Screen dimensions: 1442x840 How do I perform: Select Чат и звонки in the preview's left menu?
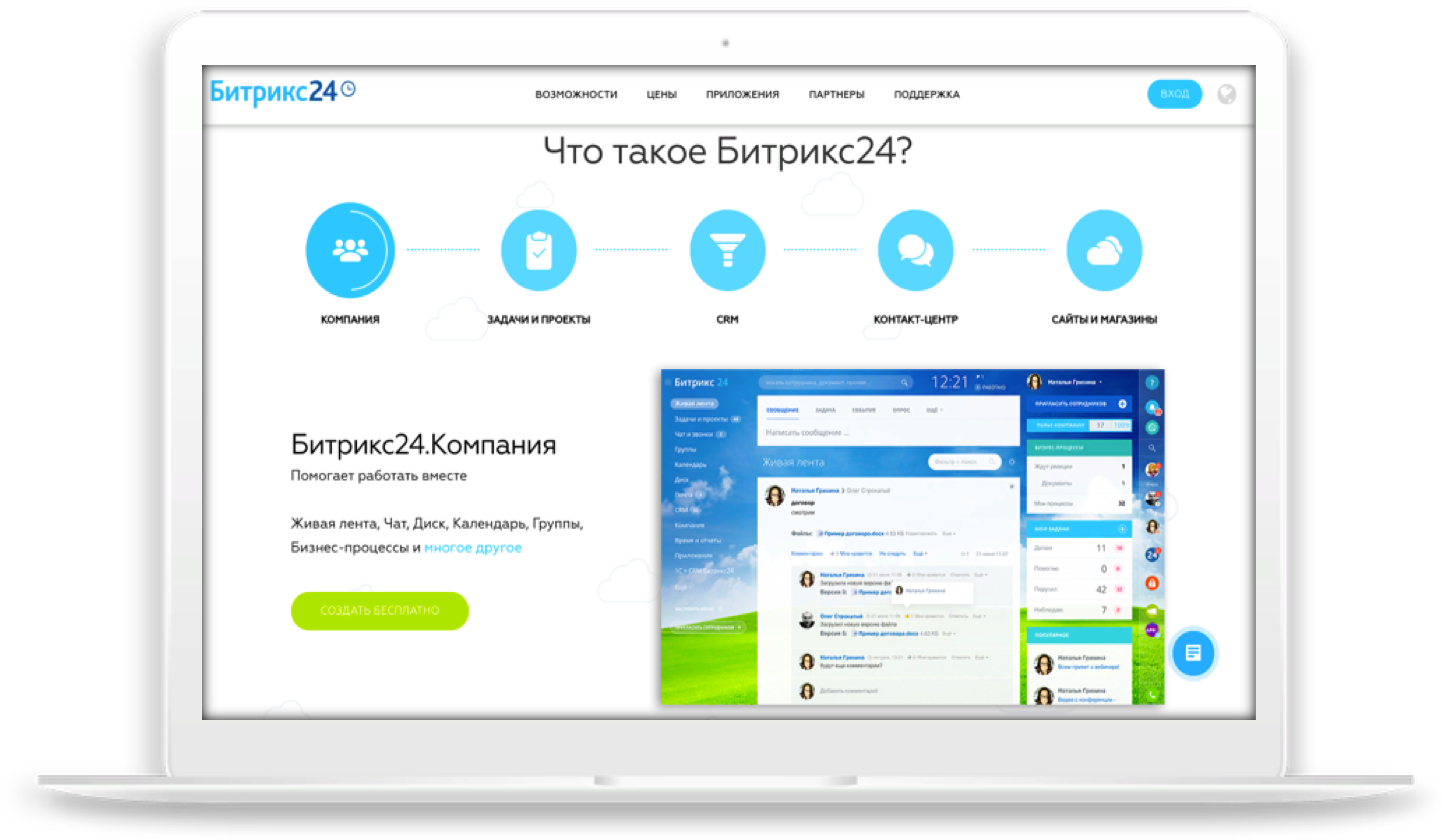pyautogui.click(x=693, y=434)
